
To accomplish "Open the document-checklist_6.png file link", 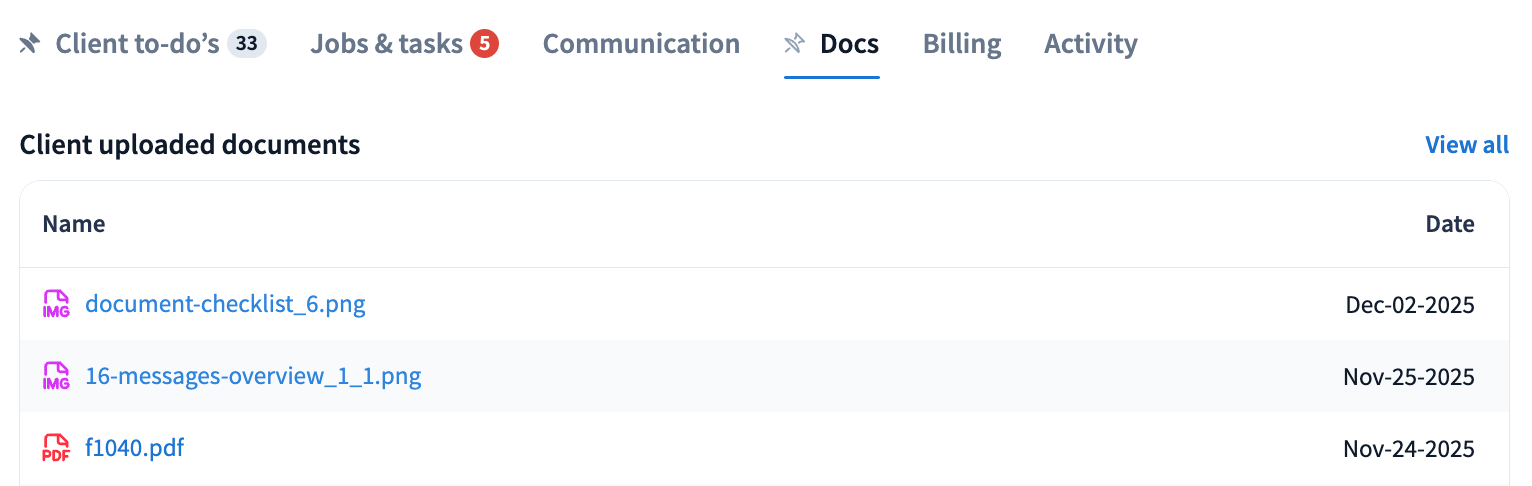I will (x=225, y=303).
